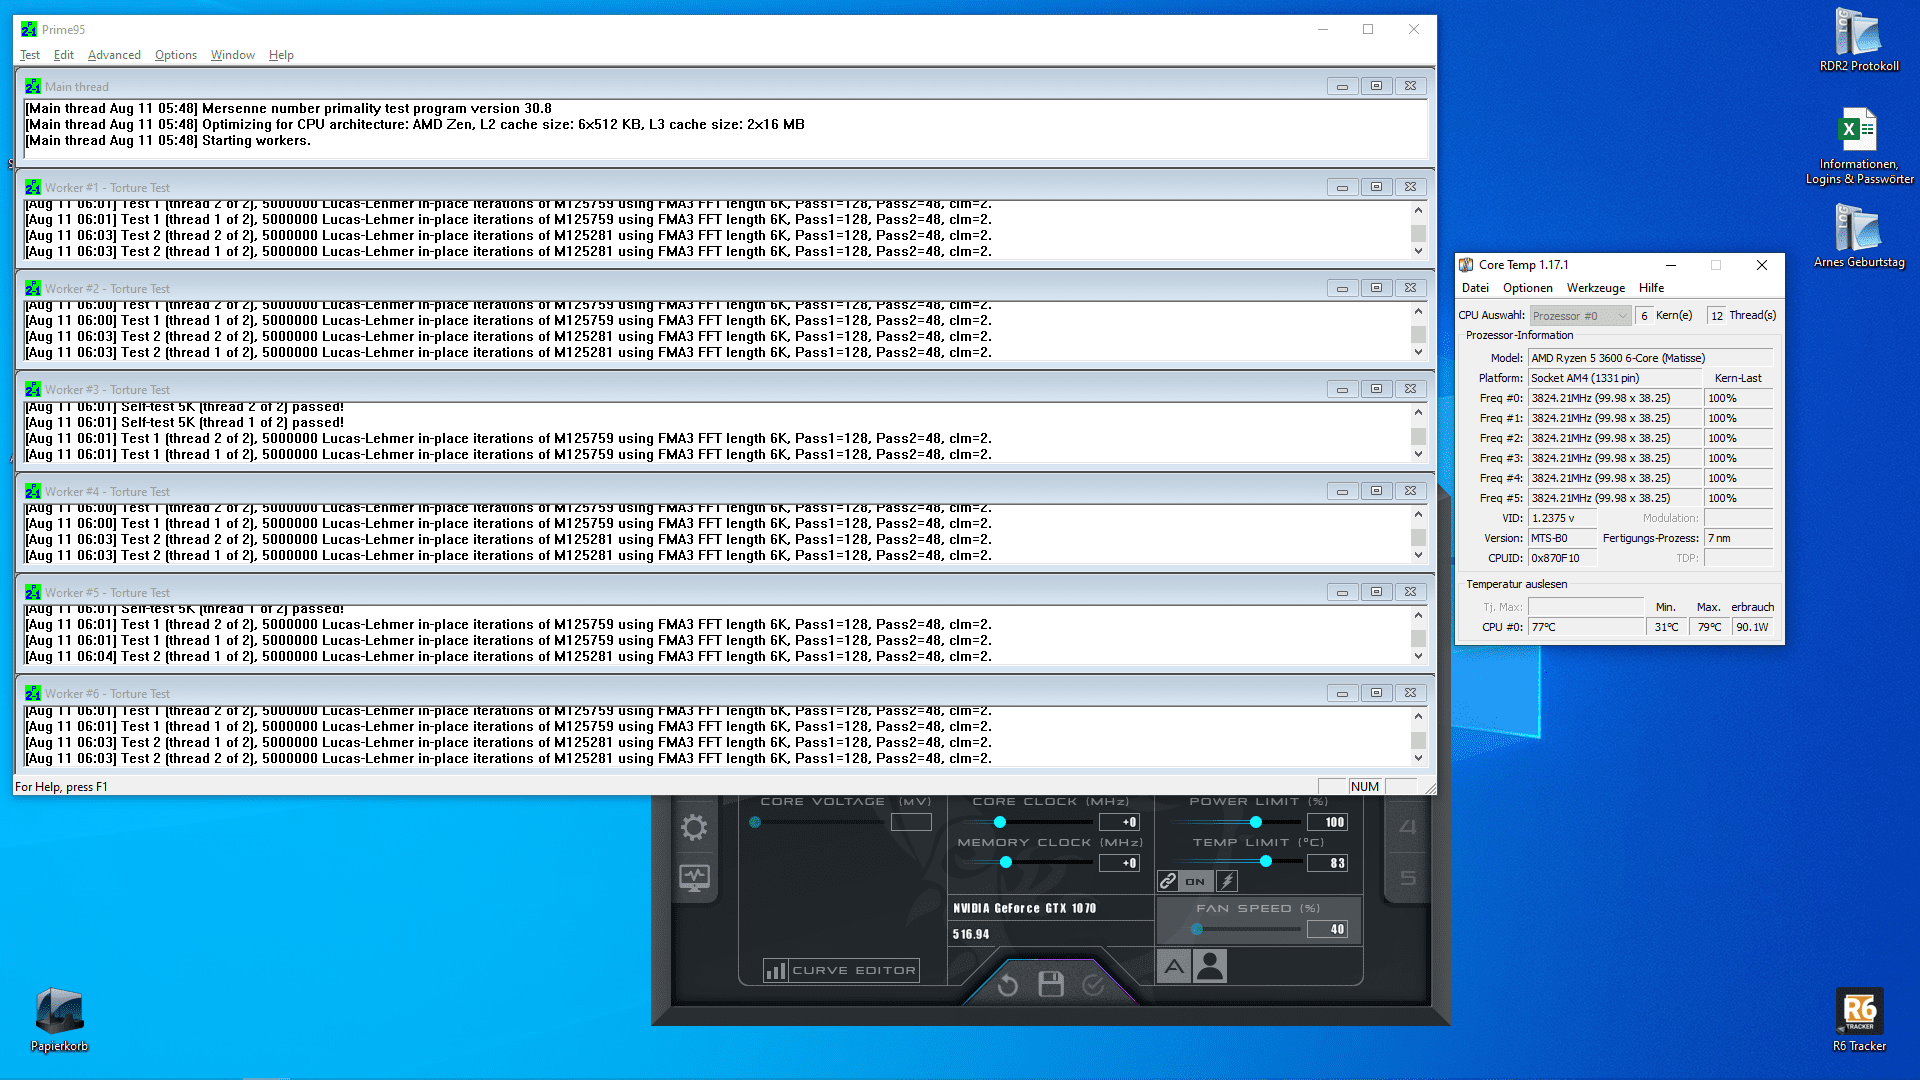1920x1080 pixels.
Task: Open Core Temp Optionen menu
Action: coord(1528,288)
